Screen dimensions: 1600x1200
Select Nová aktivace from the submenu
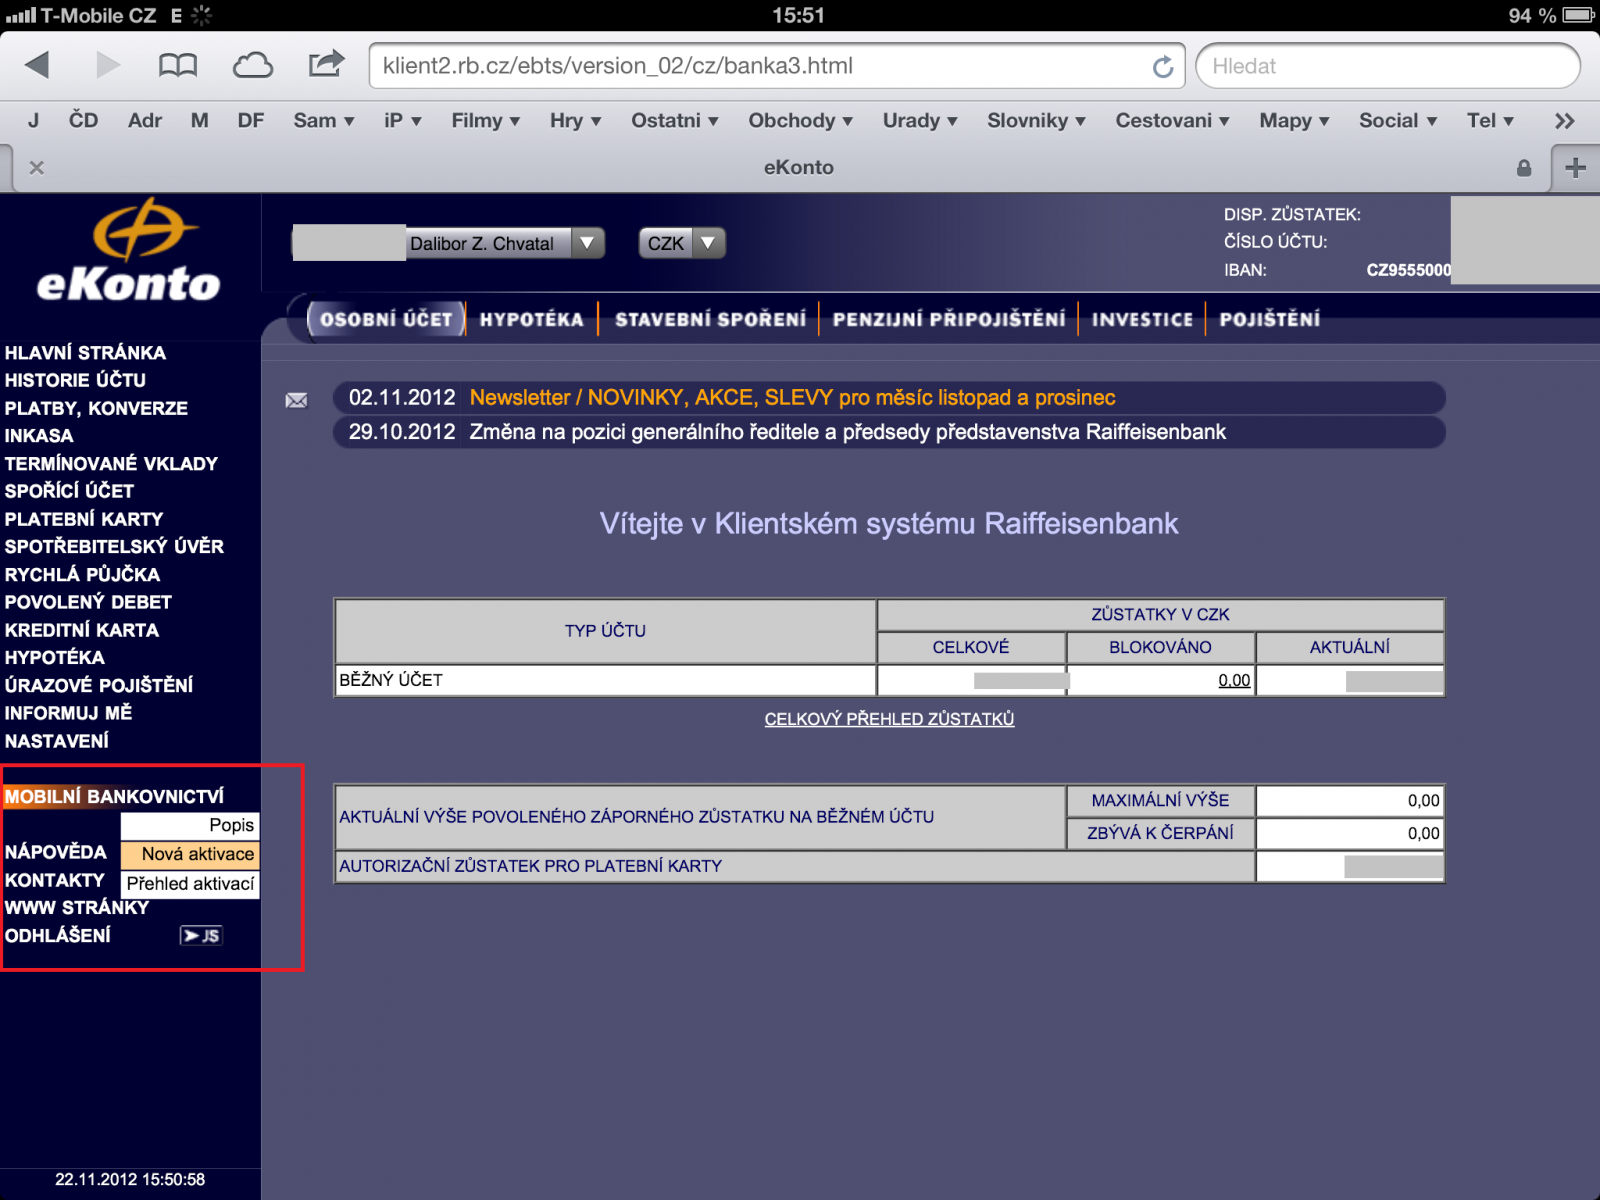click(x=190, y=854)
